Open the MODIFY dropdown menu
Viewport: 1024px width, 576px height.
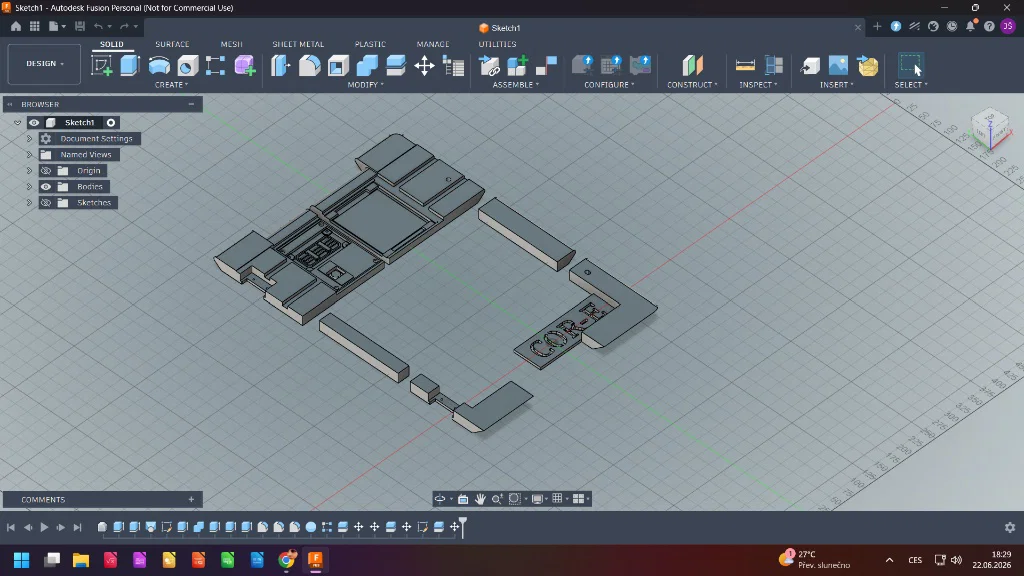(365, 85)
